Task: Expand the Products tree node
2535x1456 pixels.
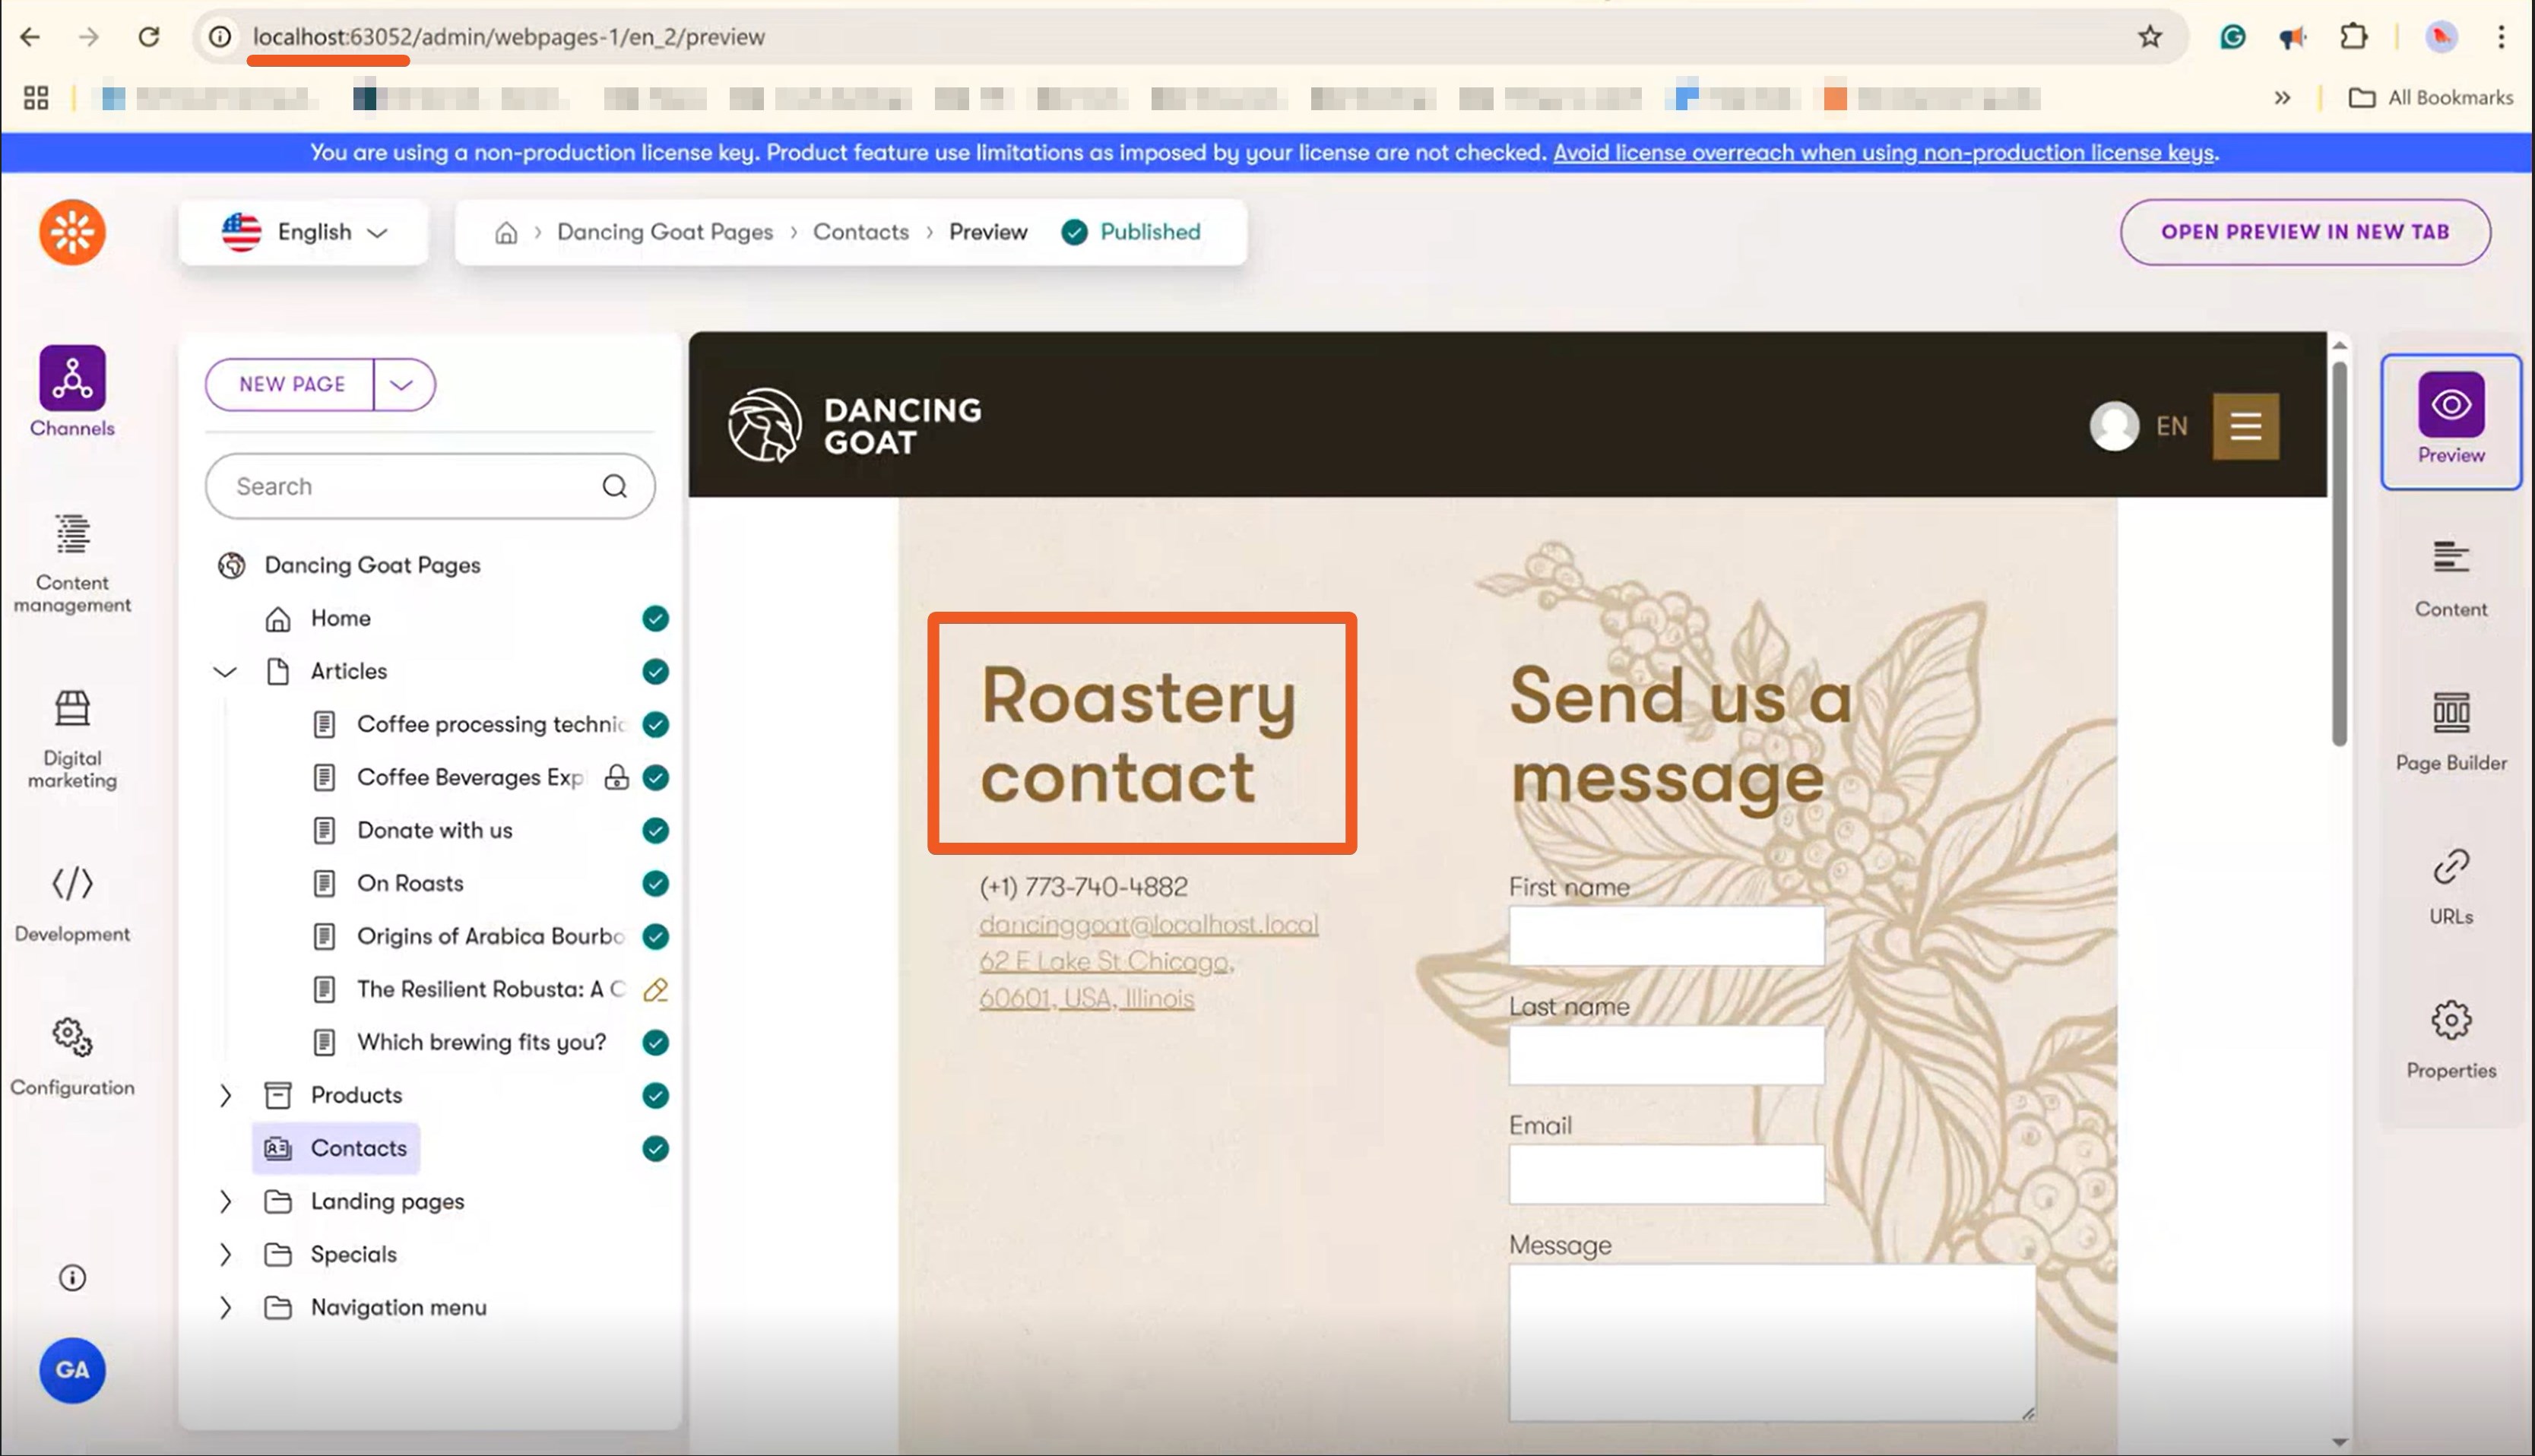Action: [x=225, y=1095]
